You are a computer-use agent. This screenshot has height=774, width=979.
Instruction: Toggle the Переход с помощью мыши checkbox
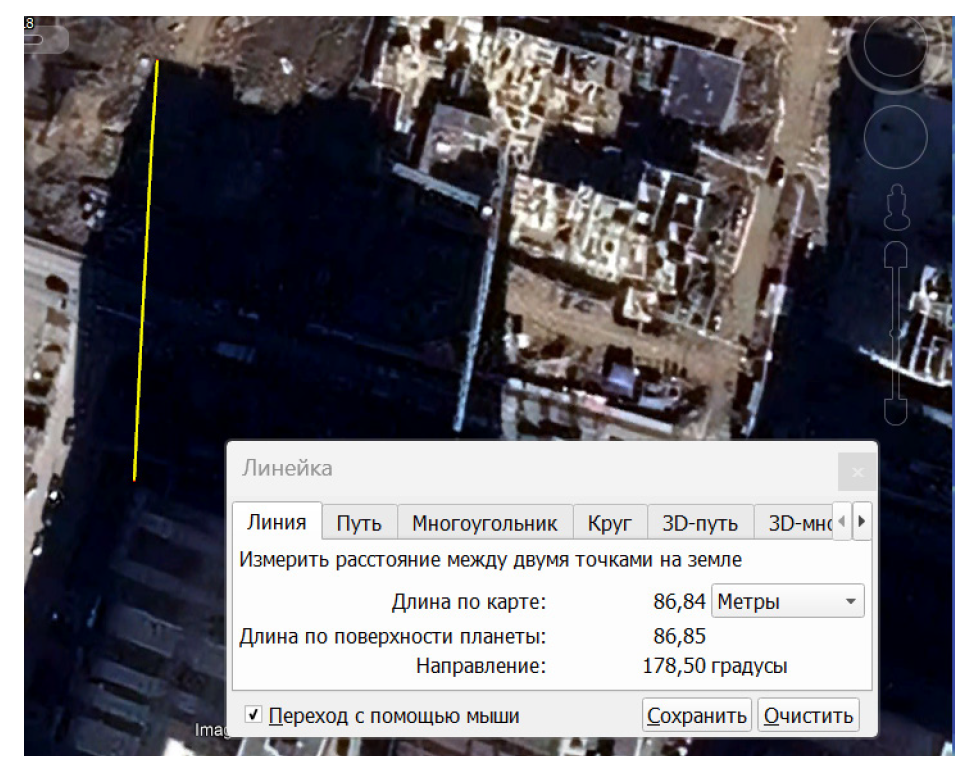click(254, 715)
